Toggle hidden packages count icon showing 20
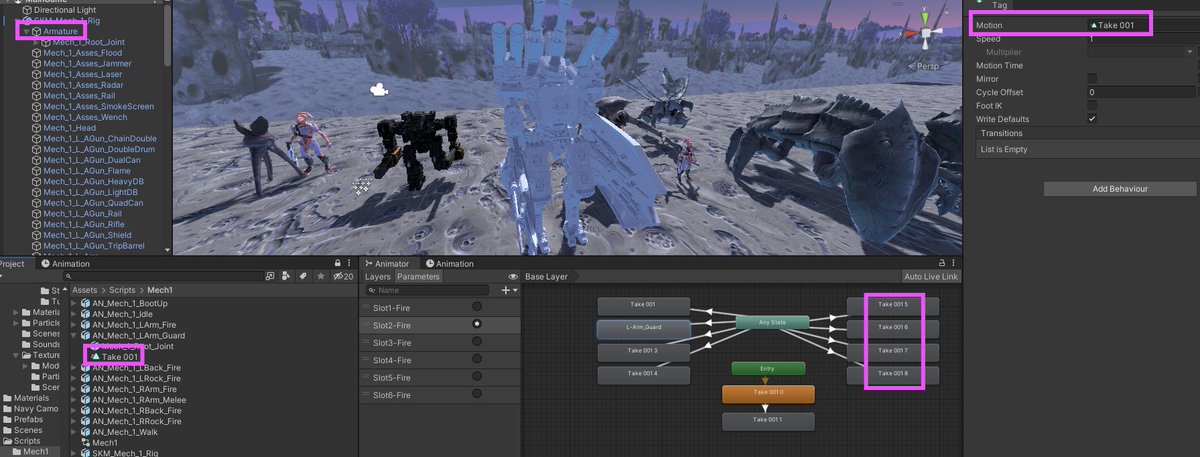Screen dimensions: 1200x457 [343, 276]
